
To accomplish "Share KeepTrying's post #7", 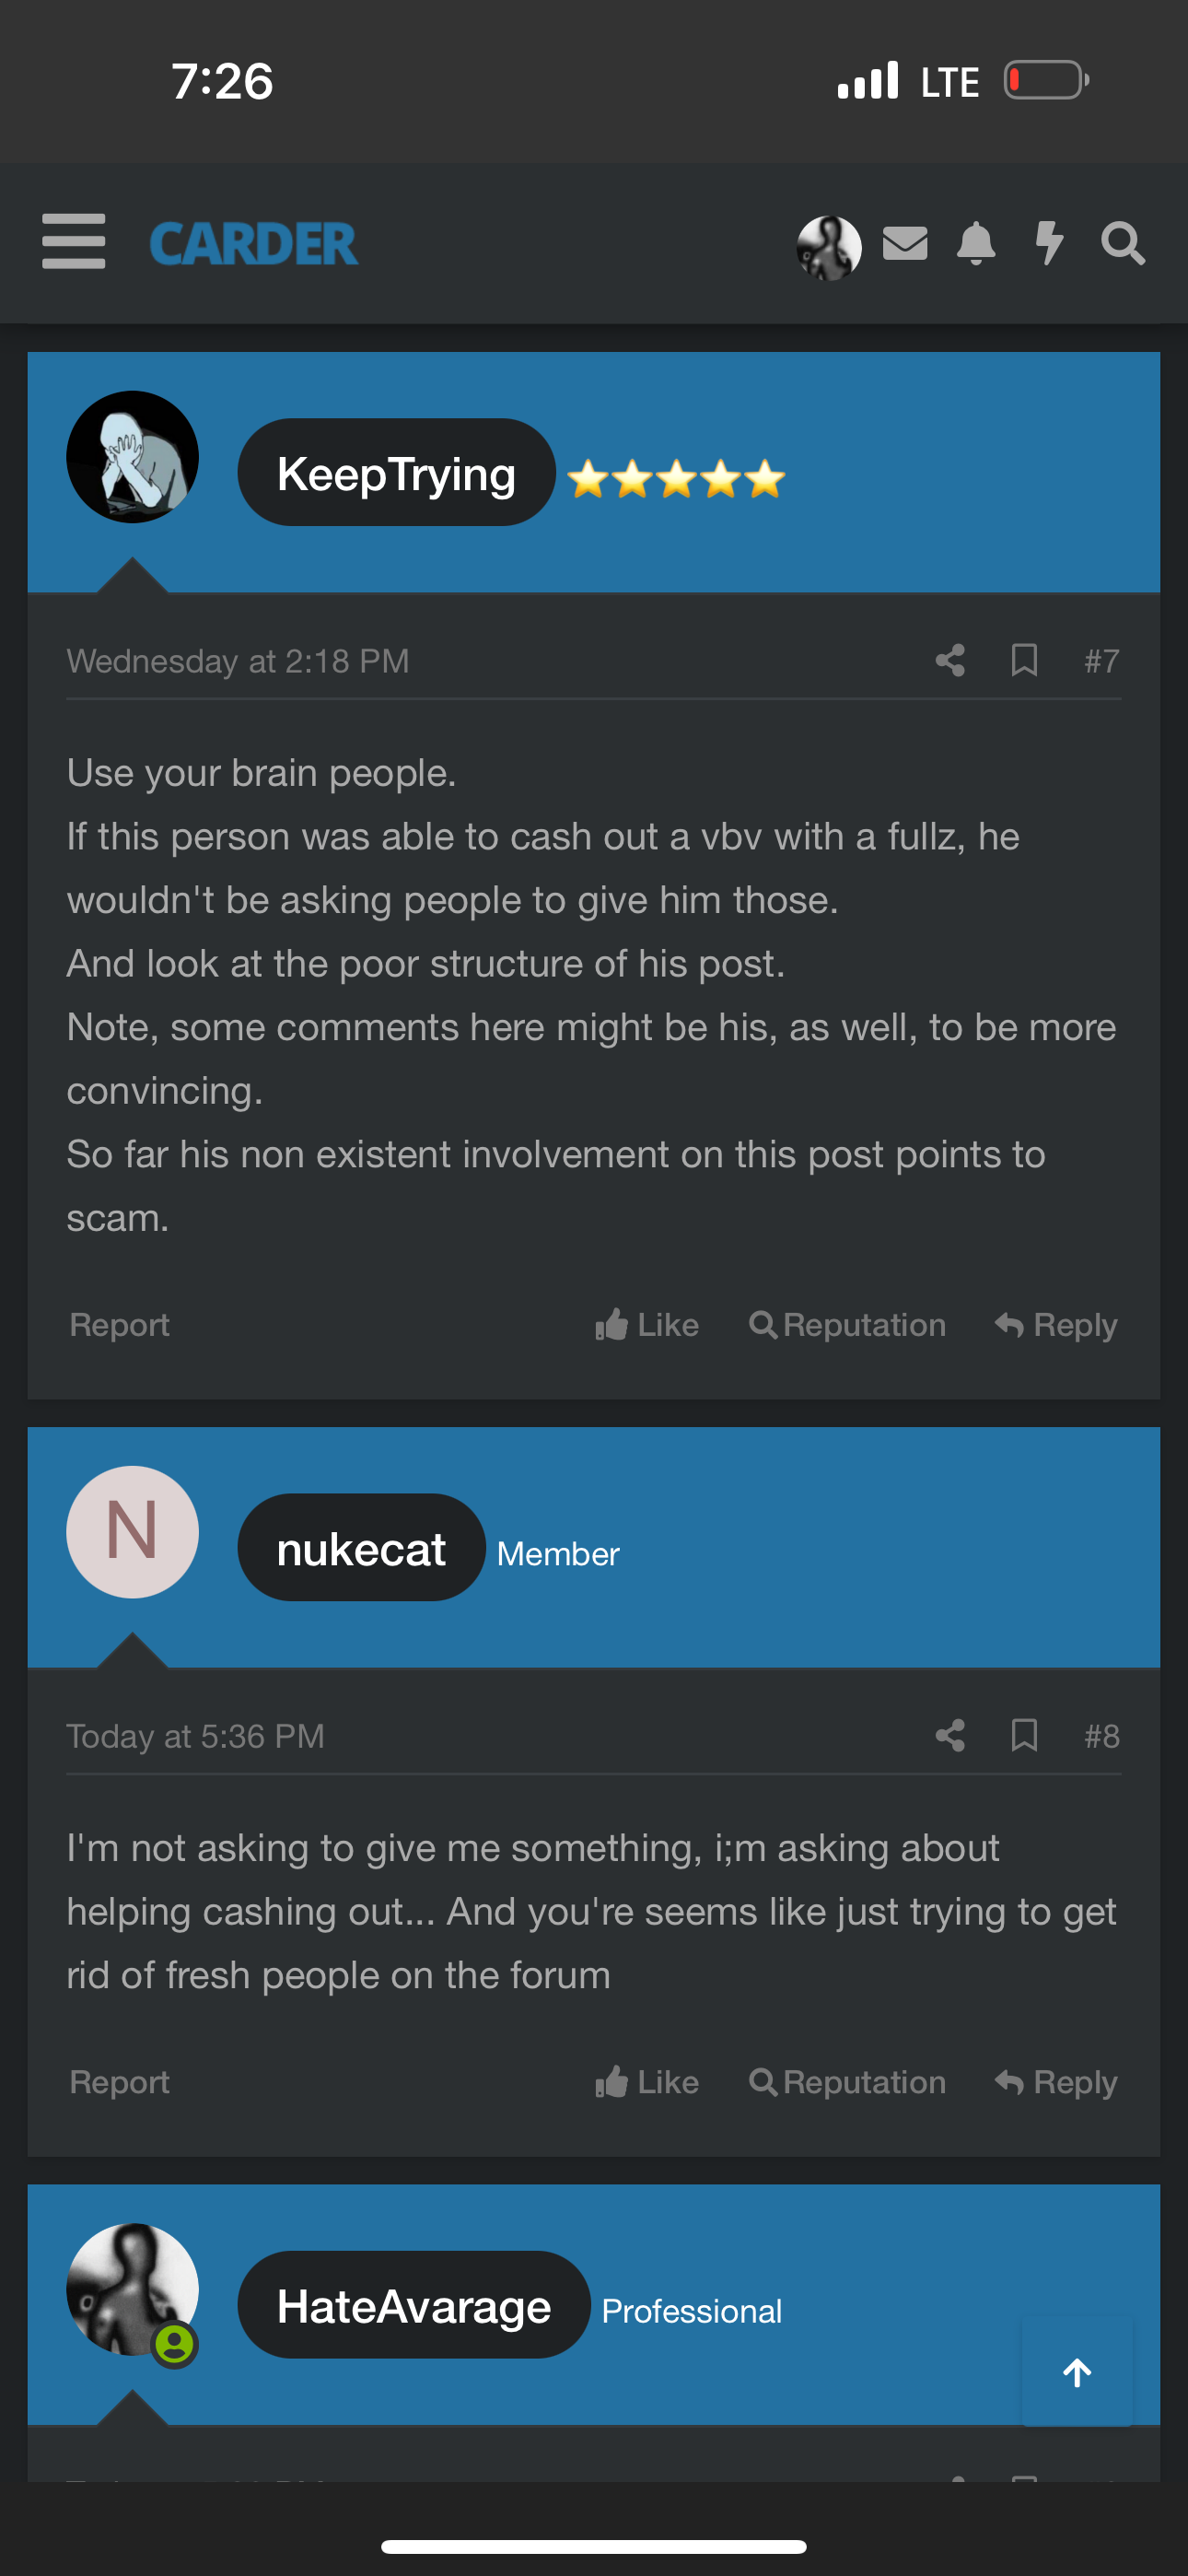I will 950,660.
